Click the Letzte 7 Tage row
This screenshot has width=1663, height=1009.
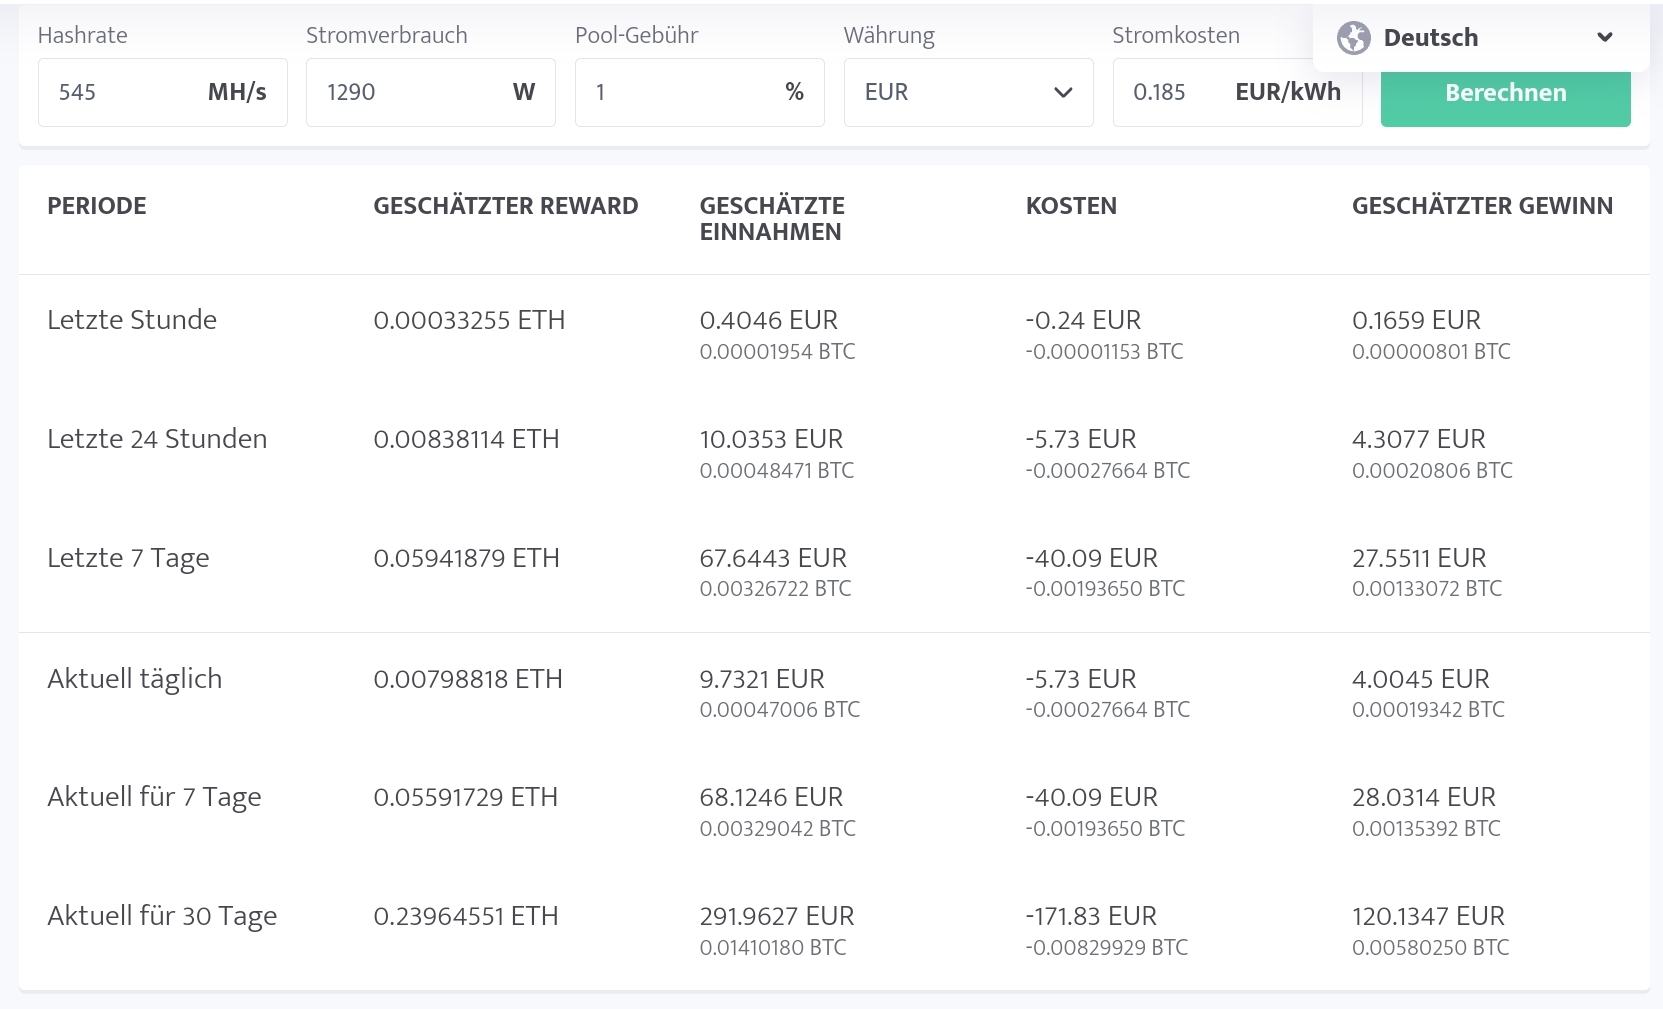[128, 558]
